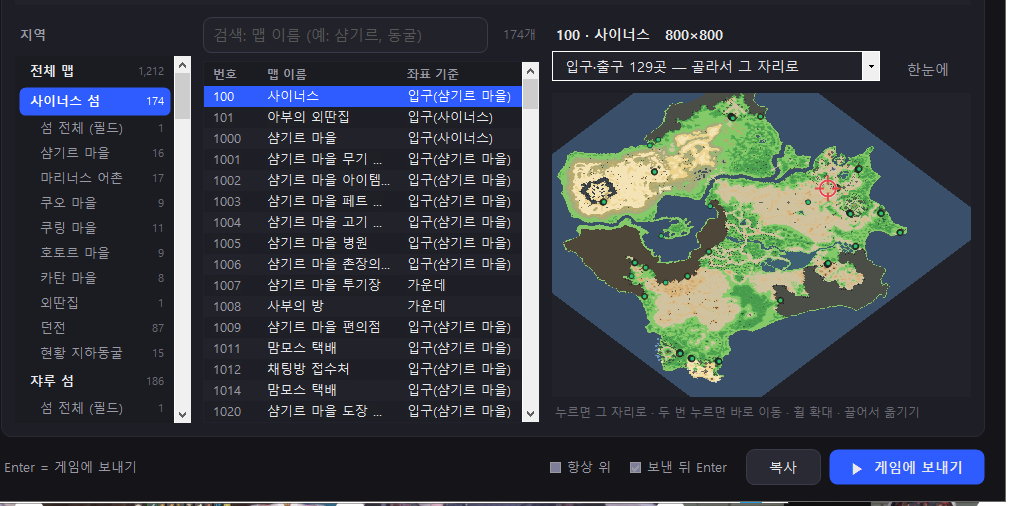This screenshot has width=1019, height=506.
Task: Select 카탄 마을 region item
Action: [x=96, y=278]
